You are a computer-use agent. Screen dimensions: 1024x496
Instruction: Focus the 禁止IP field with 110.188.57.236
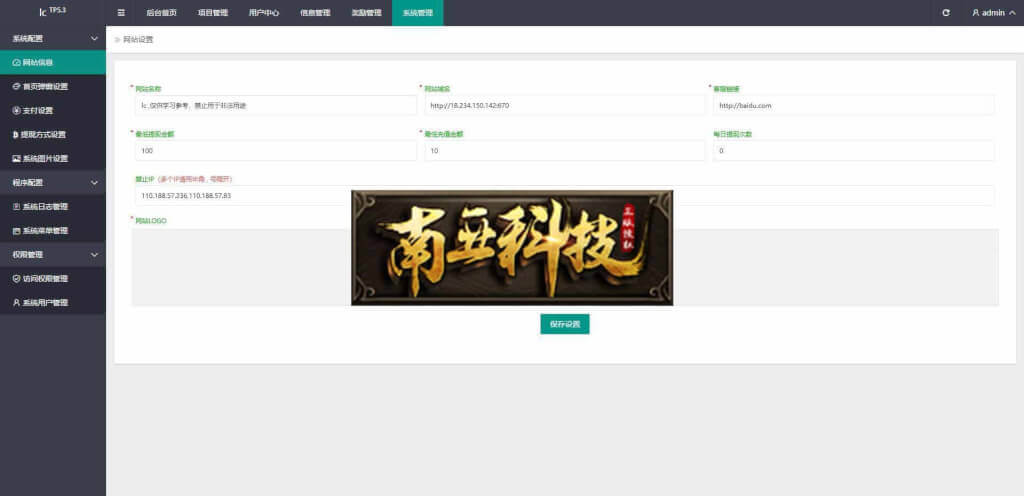565,195
